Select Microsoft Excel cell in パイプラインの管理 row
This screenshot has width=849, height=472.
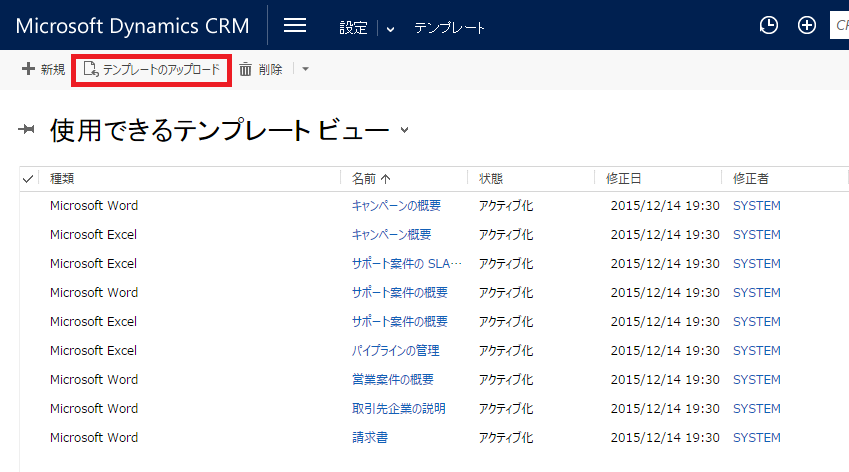pos(94,351)
